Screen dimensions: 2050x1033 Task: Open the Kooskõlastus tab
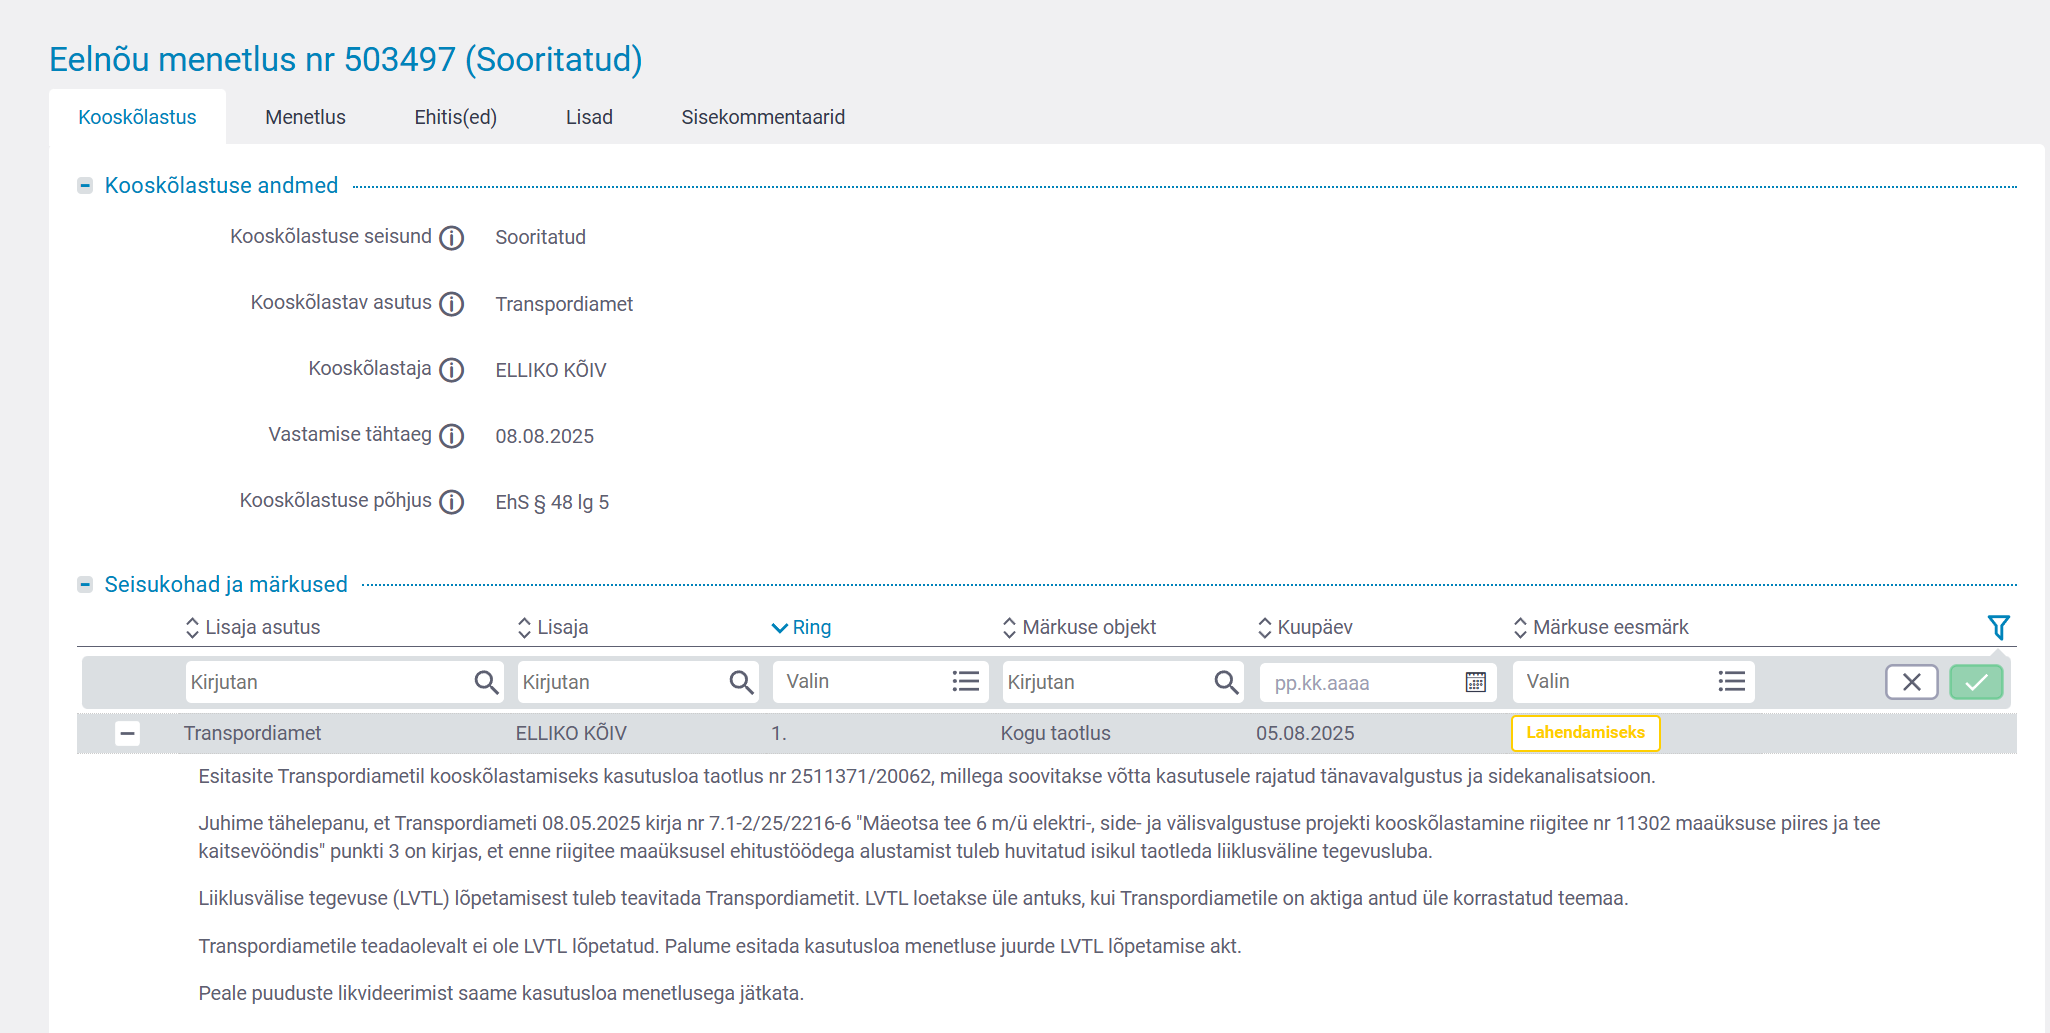(x=137, y=117)
